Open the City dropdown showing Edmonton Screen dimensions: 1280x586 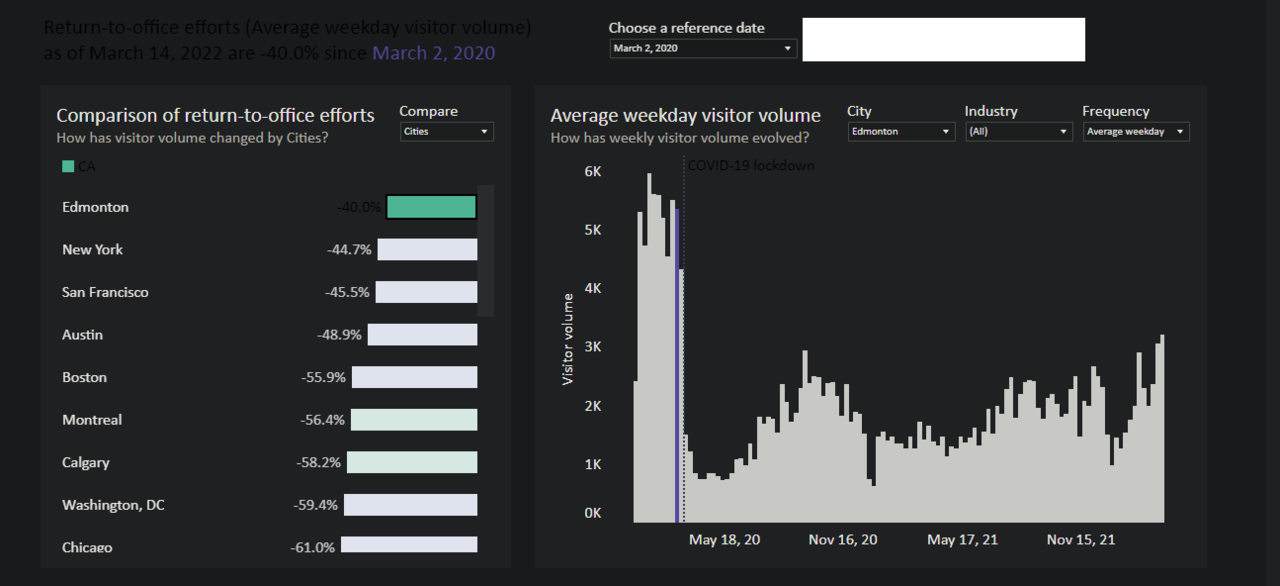click(x=901, y=131)
